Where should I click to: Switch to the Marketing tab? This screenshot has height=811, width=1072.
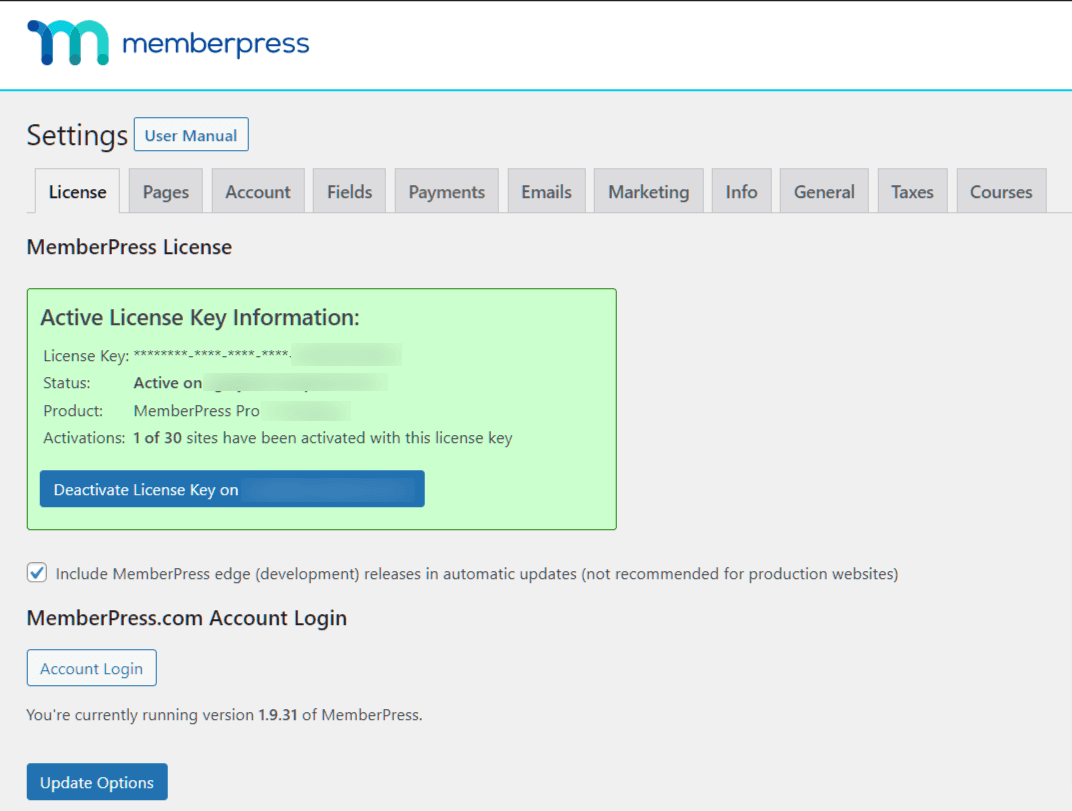pos(648,190)
